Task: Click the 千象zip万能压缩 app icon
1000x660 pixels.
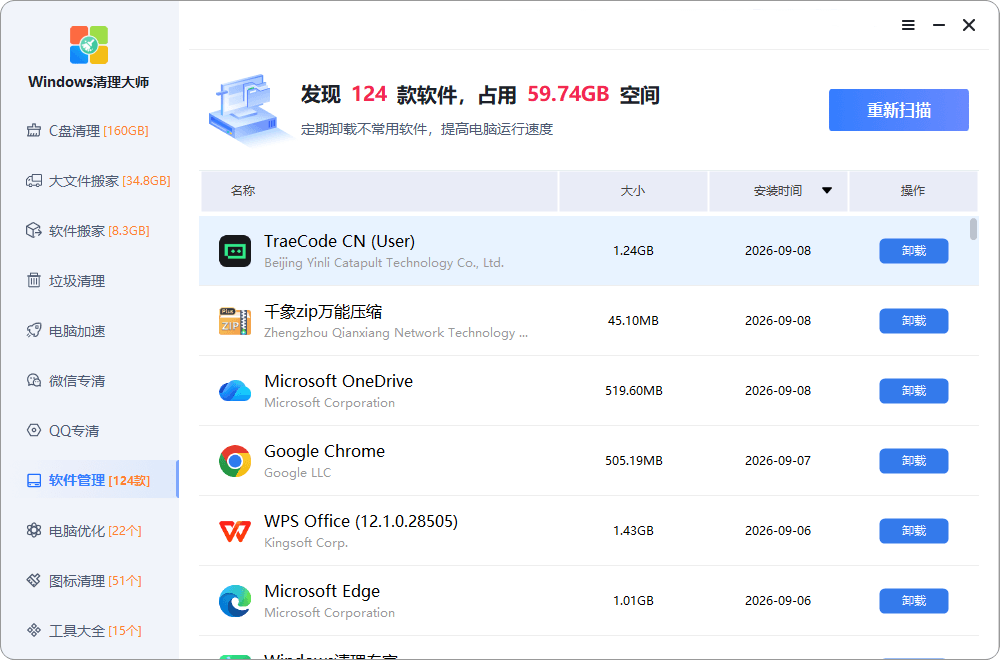Action: tap(235, 321)
